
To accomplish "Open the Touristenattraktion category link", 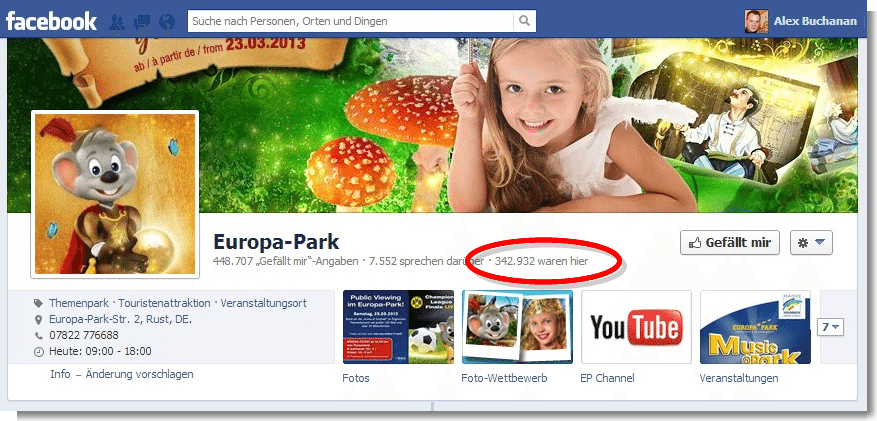I will [x=164, y=303].
